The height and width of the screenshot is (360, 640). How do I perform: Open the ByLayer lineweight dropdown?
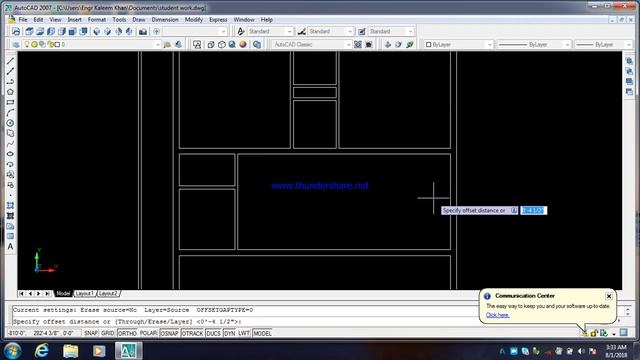click(604, 44)
